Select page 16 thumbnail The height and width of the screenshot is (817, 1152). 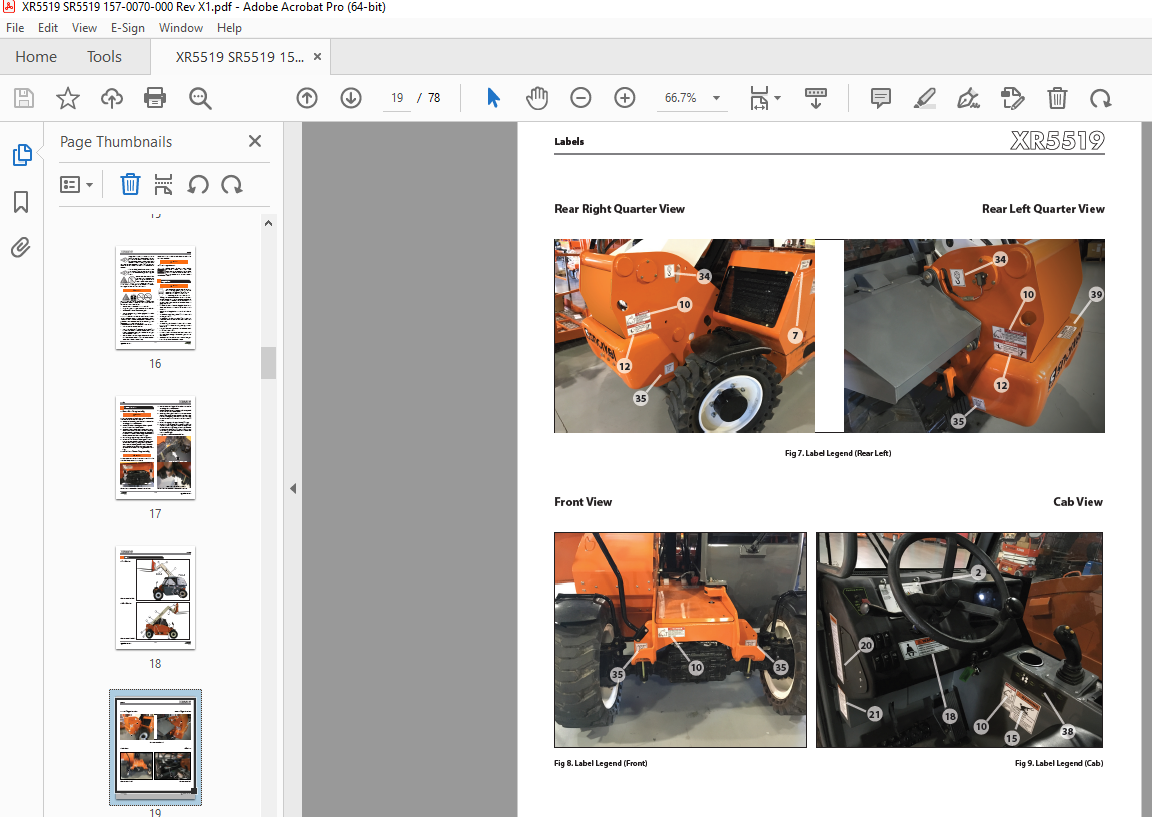(155, 298)
